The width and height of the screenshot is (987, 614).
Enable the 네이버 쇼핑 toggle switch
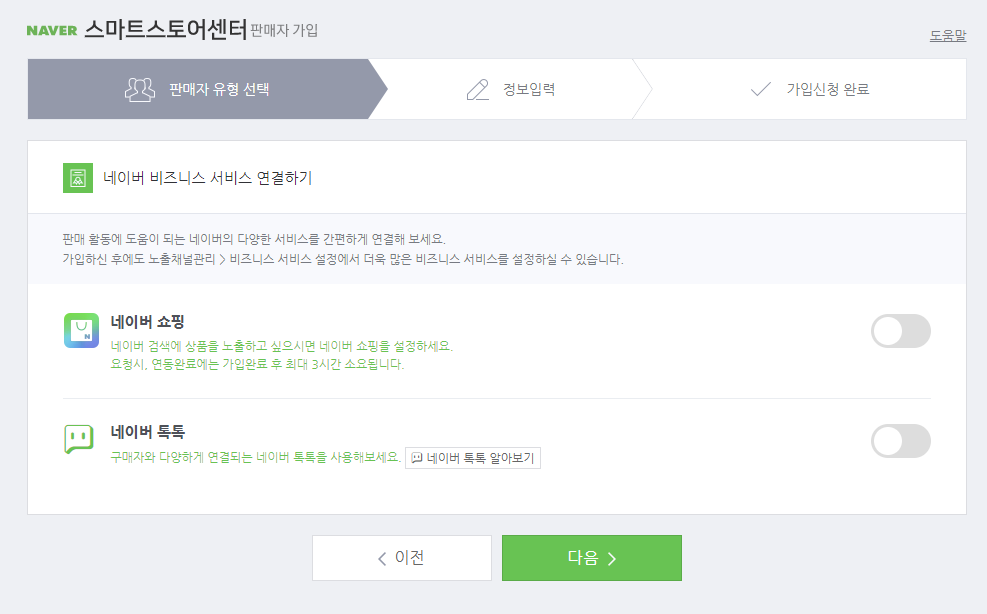click(x=901, y=331)
